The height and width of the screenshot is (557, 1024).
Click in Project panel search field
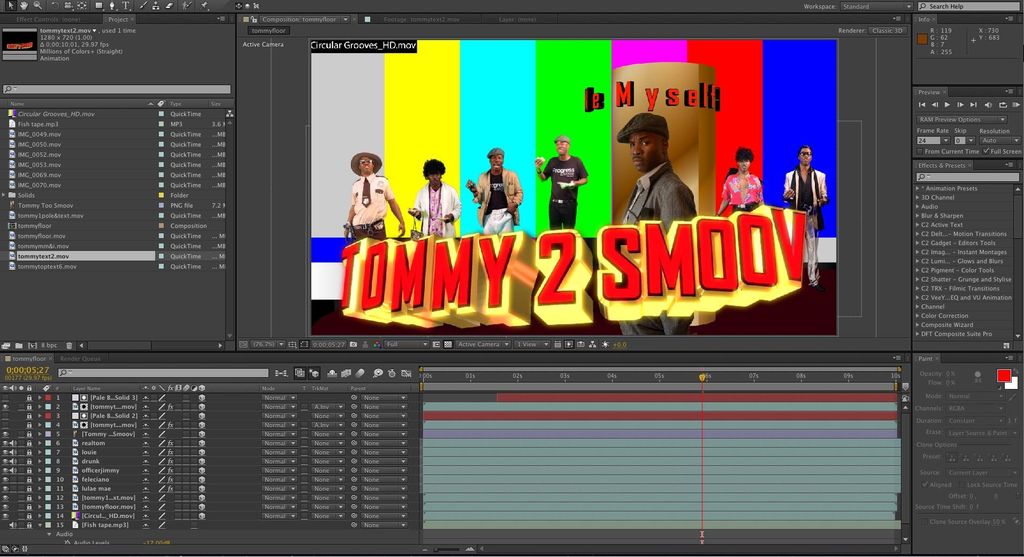click(x=117, y=89)
